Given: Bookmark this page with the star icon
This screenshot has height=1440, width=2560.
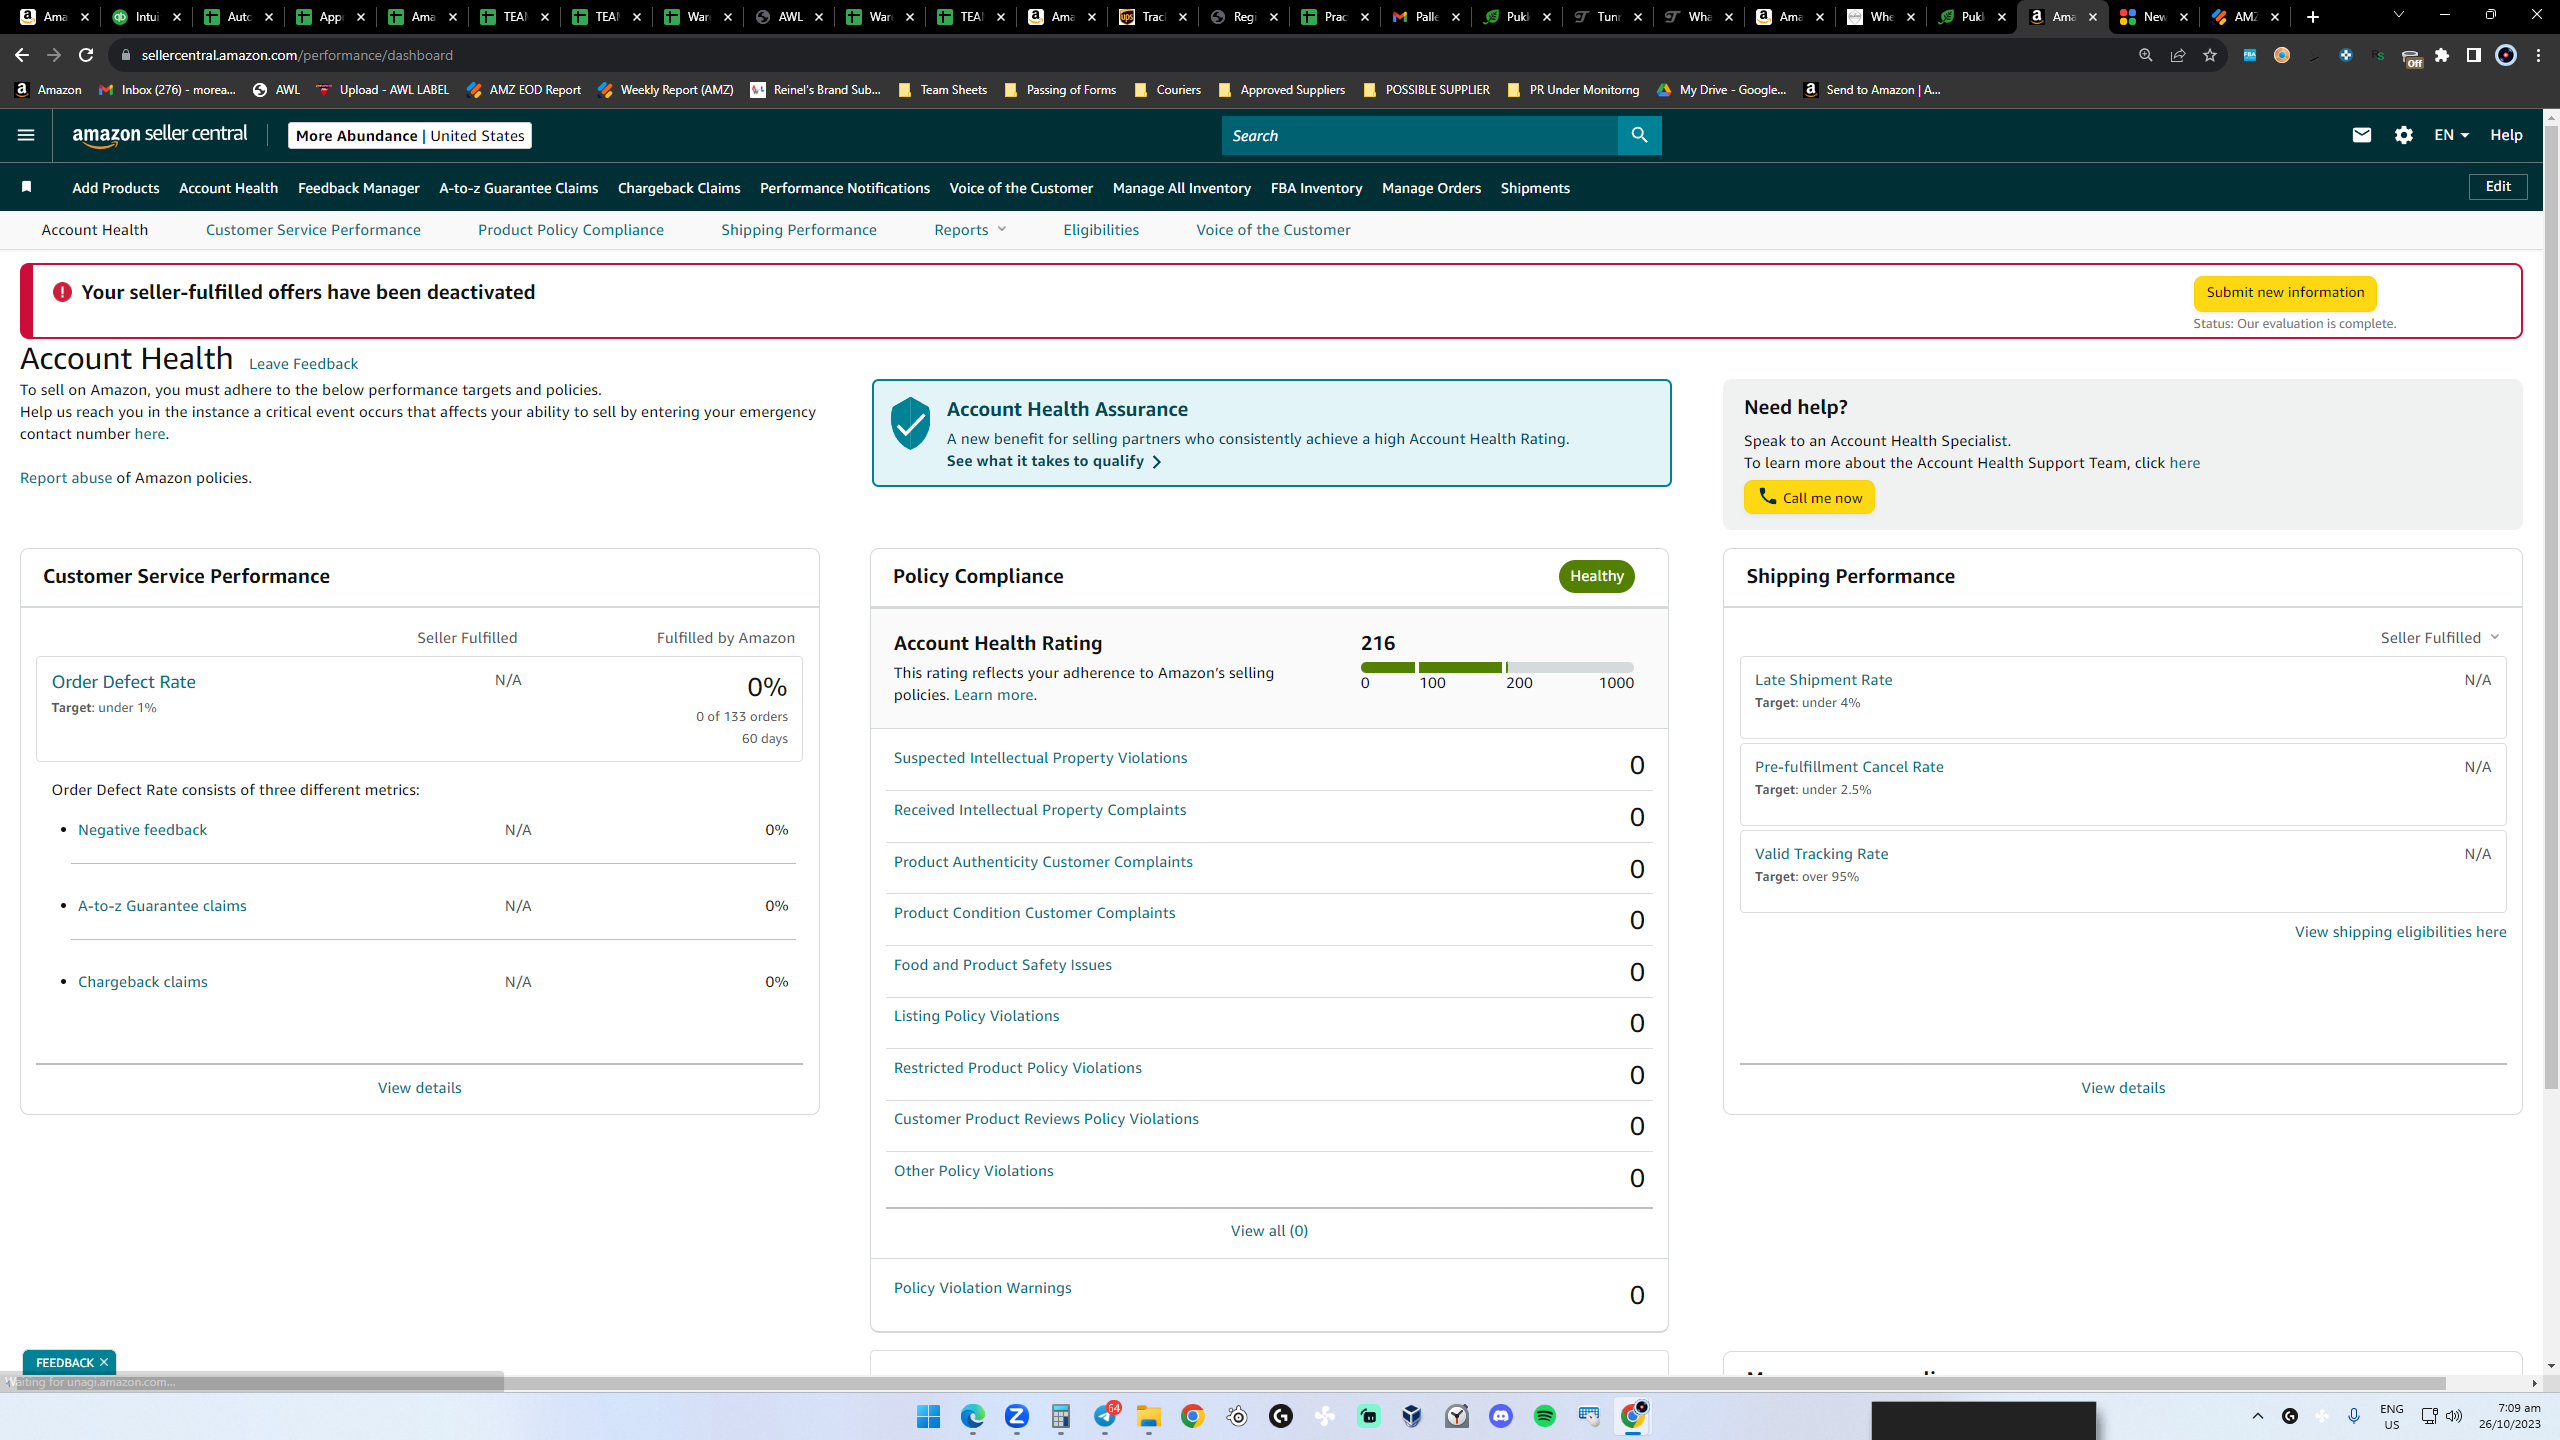Looking at the screenshot, I should click(2210, 55).
